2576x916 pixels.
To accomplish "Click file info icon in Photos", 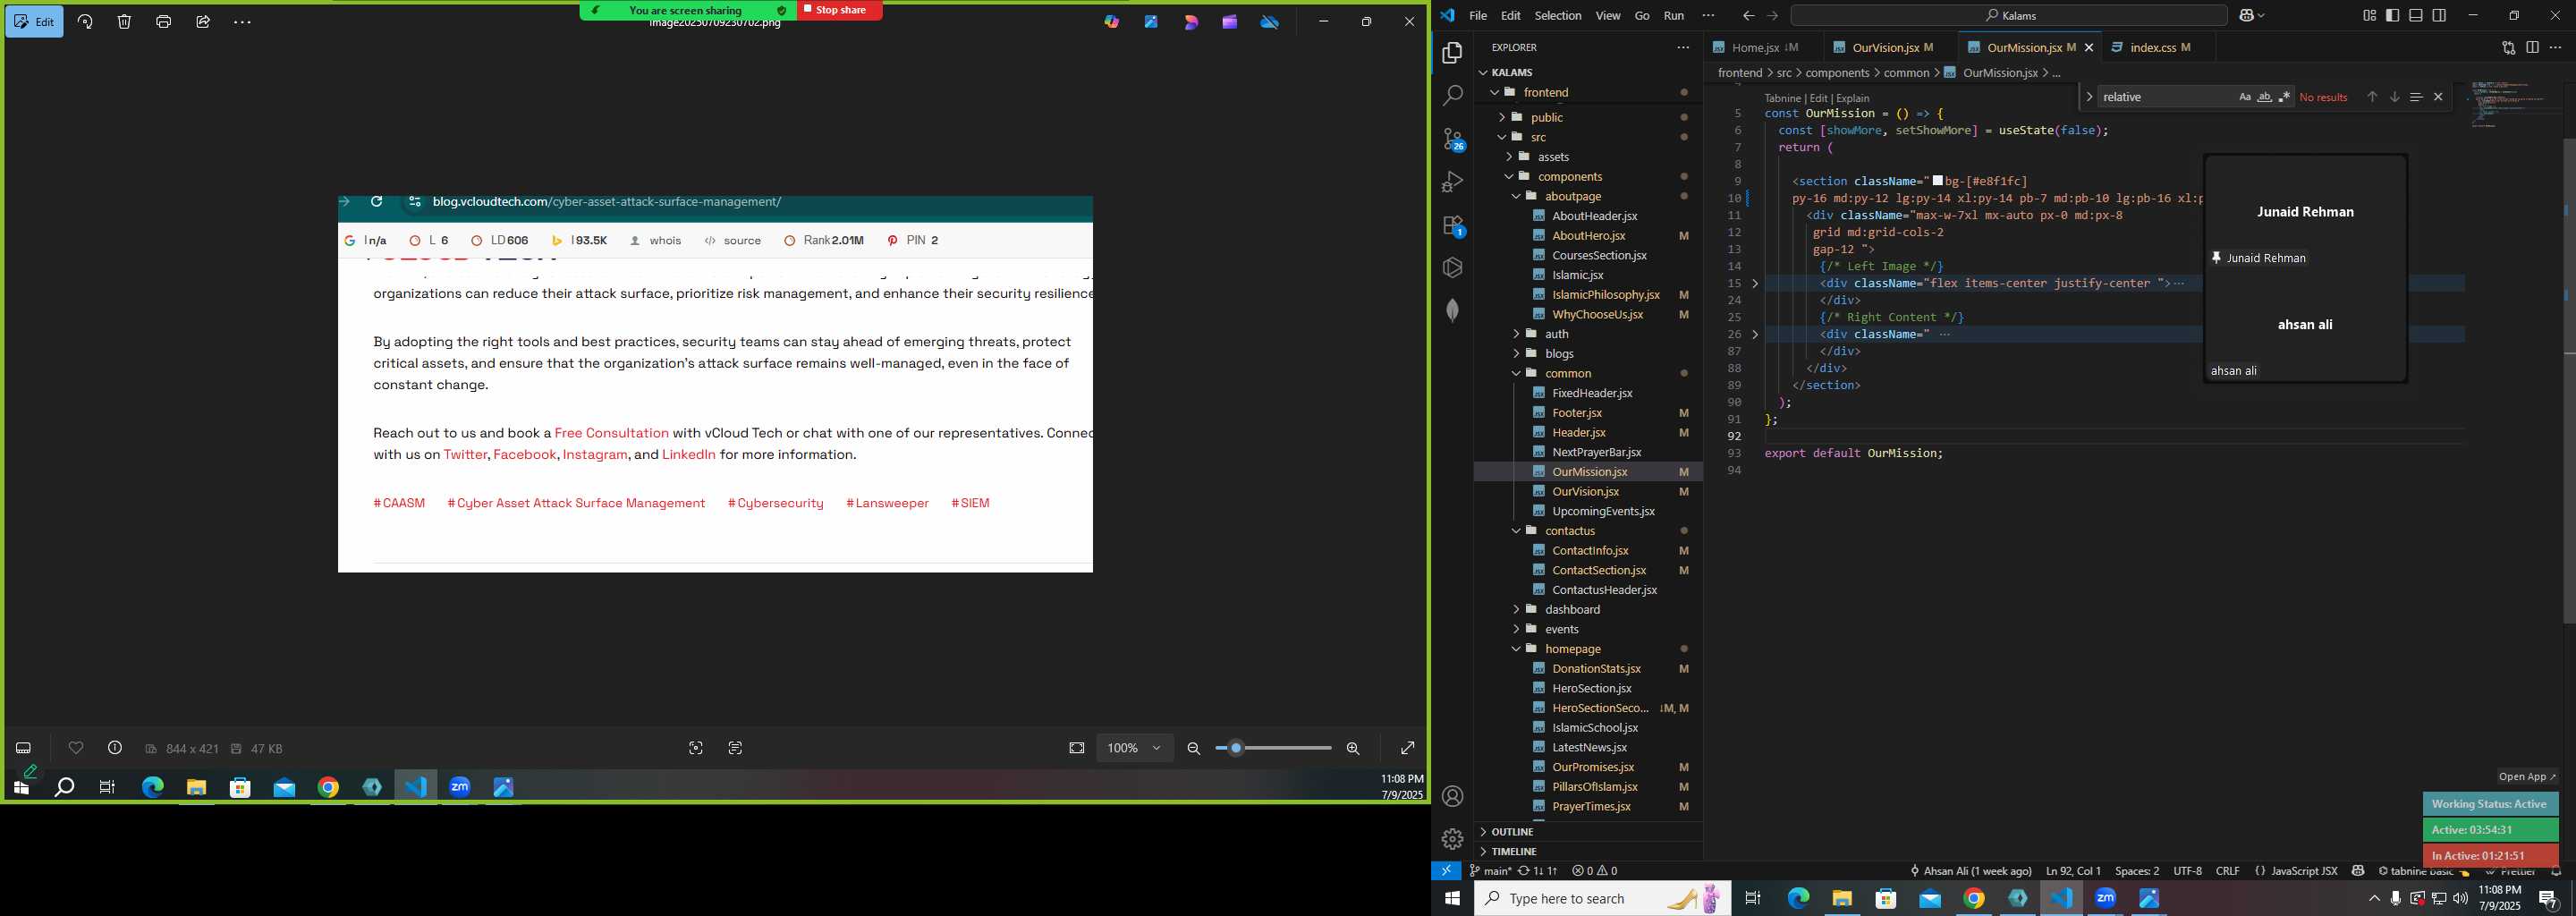I will pos(115,748).
